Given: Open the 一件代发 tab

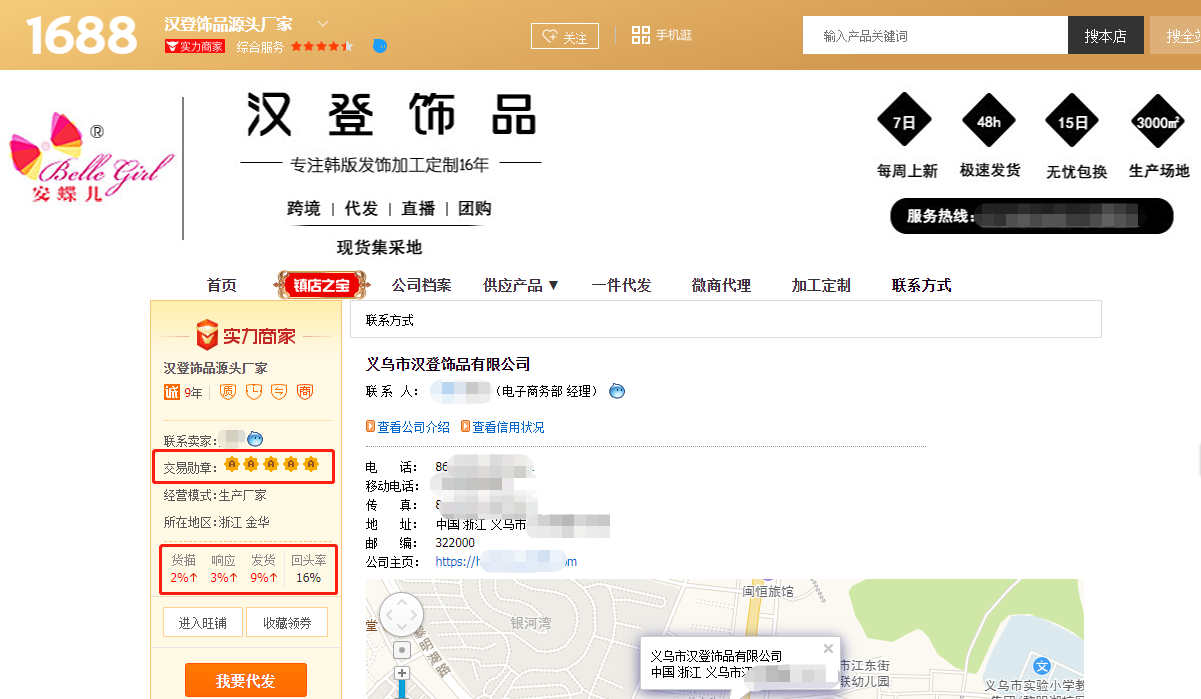Looking at the screenshot, I should (621, 285).
